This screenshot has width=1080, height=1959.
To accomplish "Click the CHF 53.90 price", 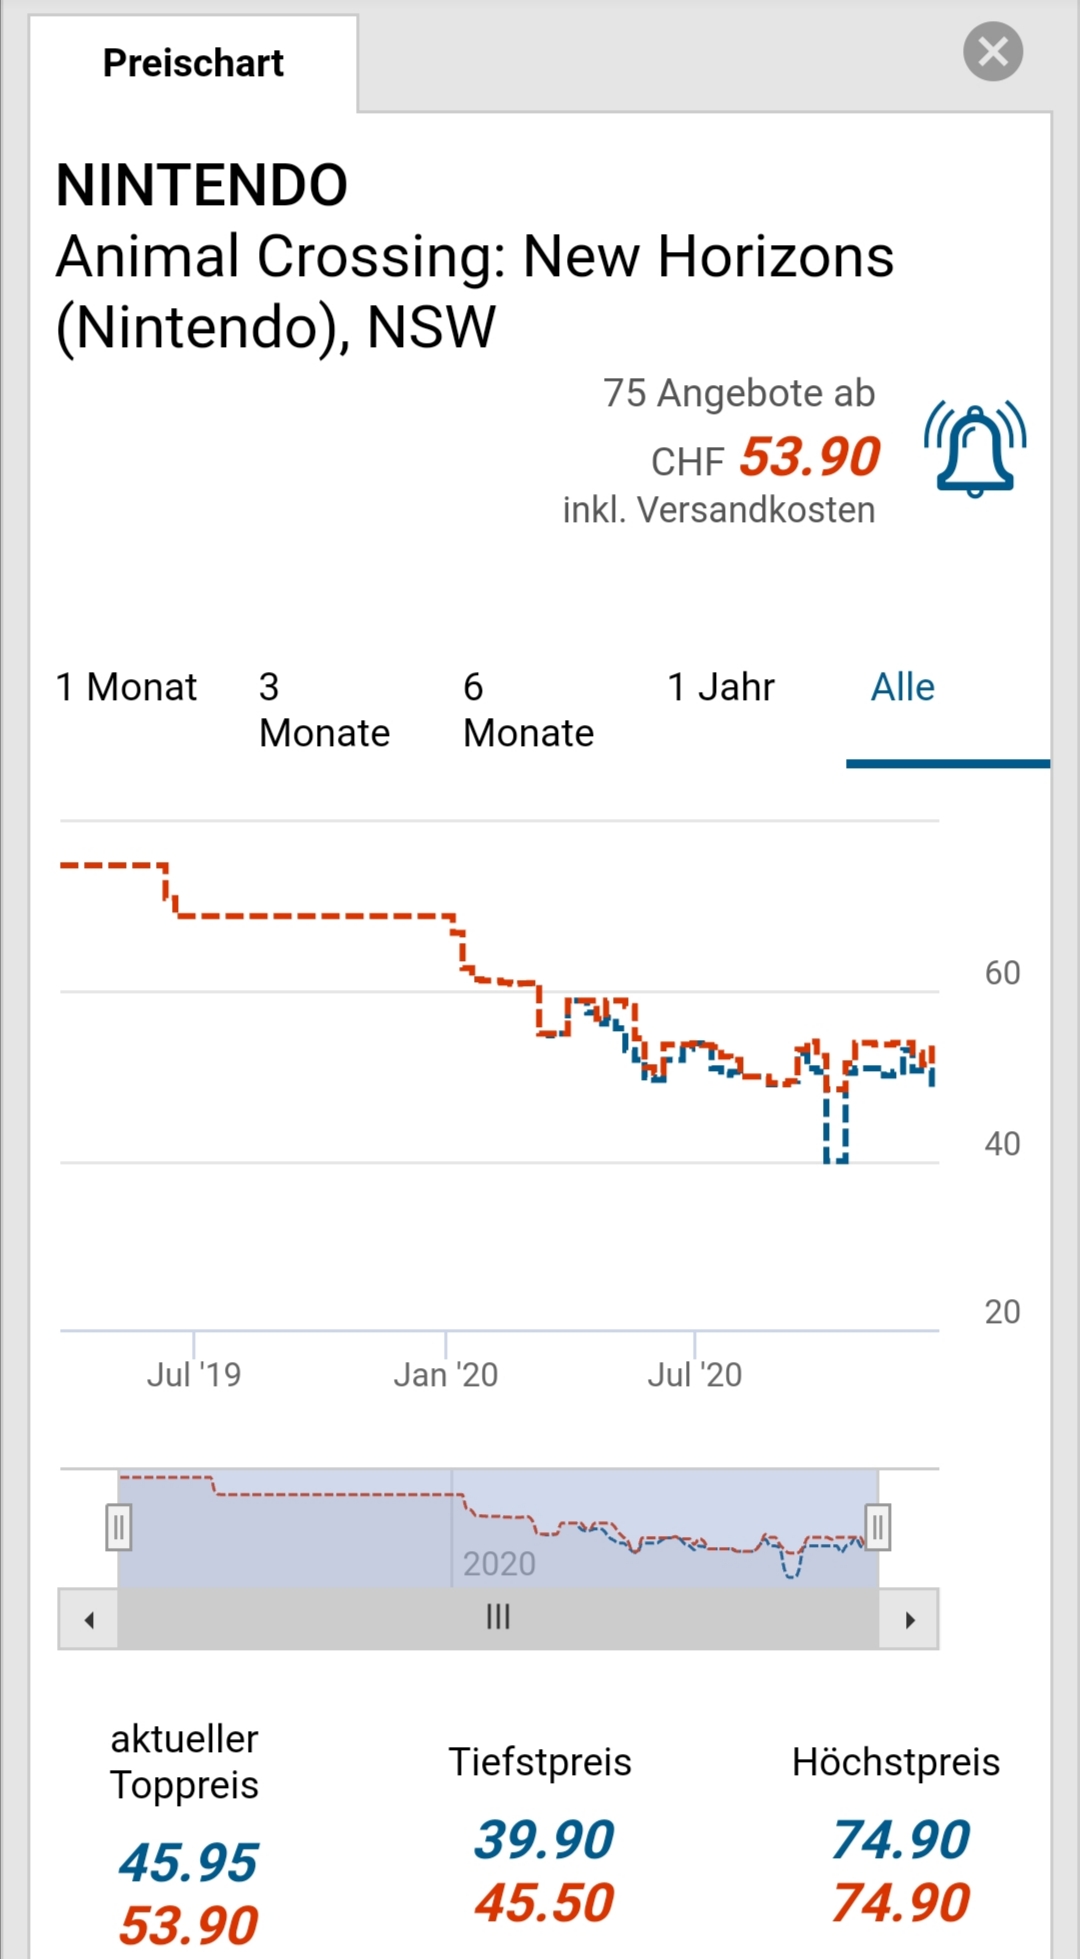I will click(809, 458).
